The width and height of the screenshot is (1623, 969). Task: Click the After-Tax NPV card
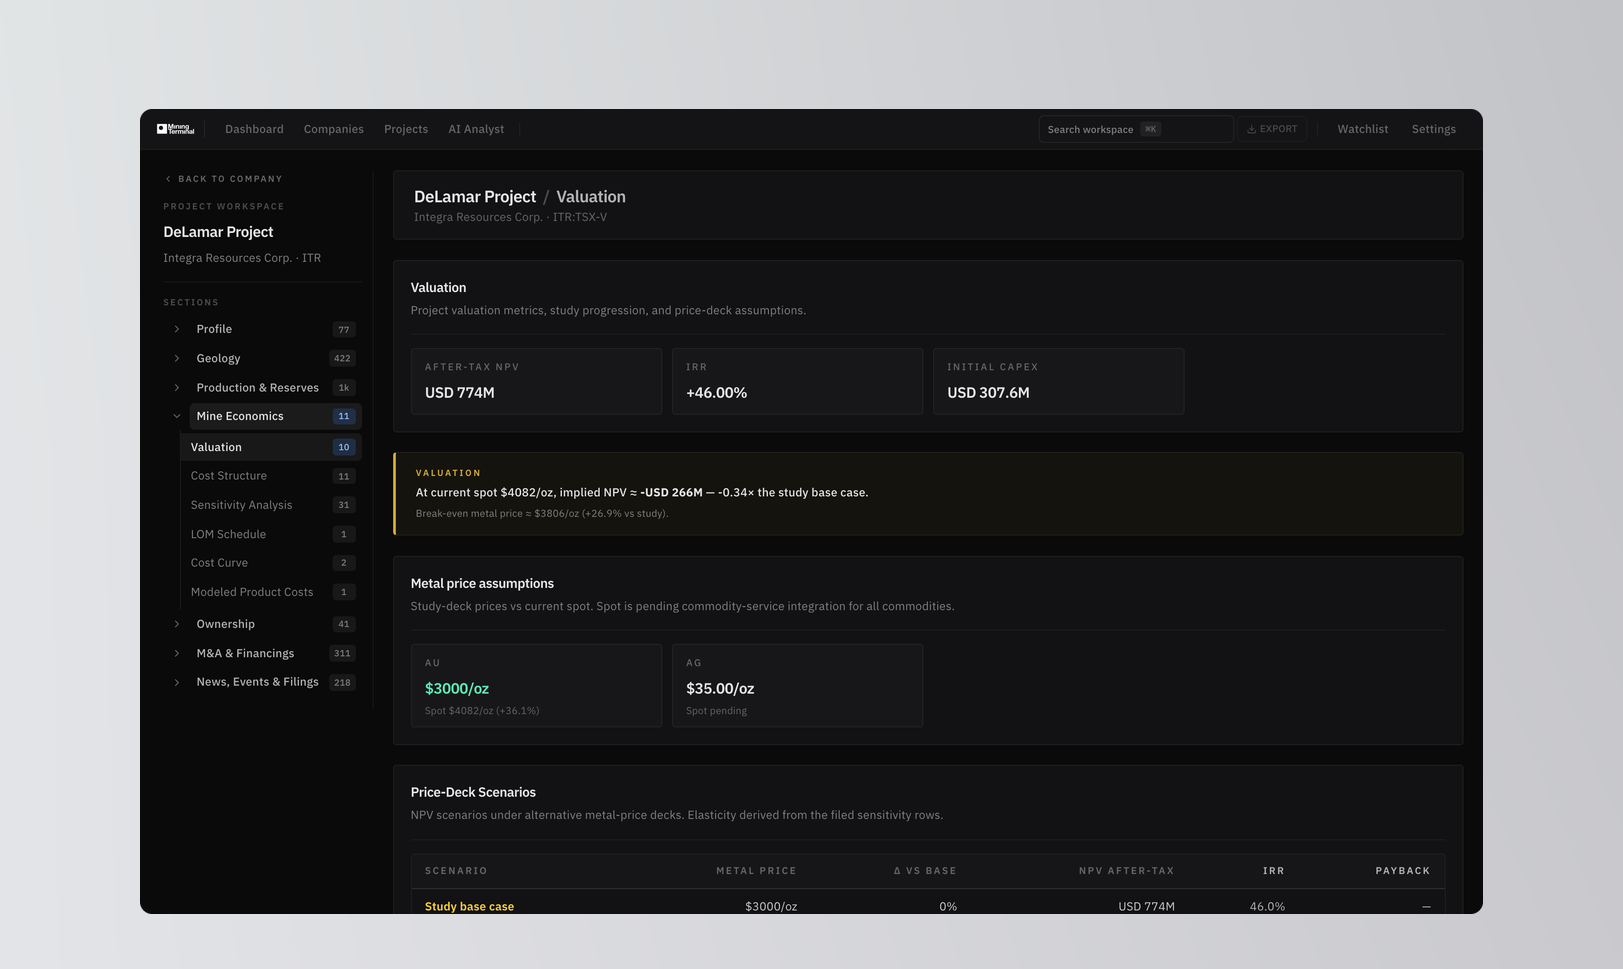[536, 381]
